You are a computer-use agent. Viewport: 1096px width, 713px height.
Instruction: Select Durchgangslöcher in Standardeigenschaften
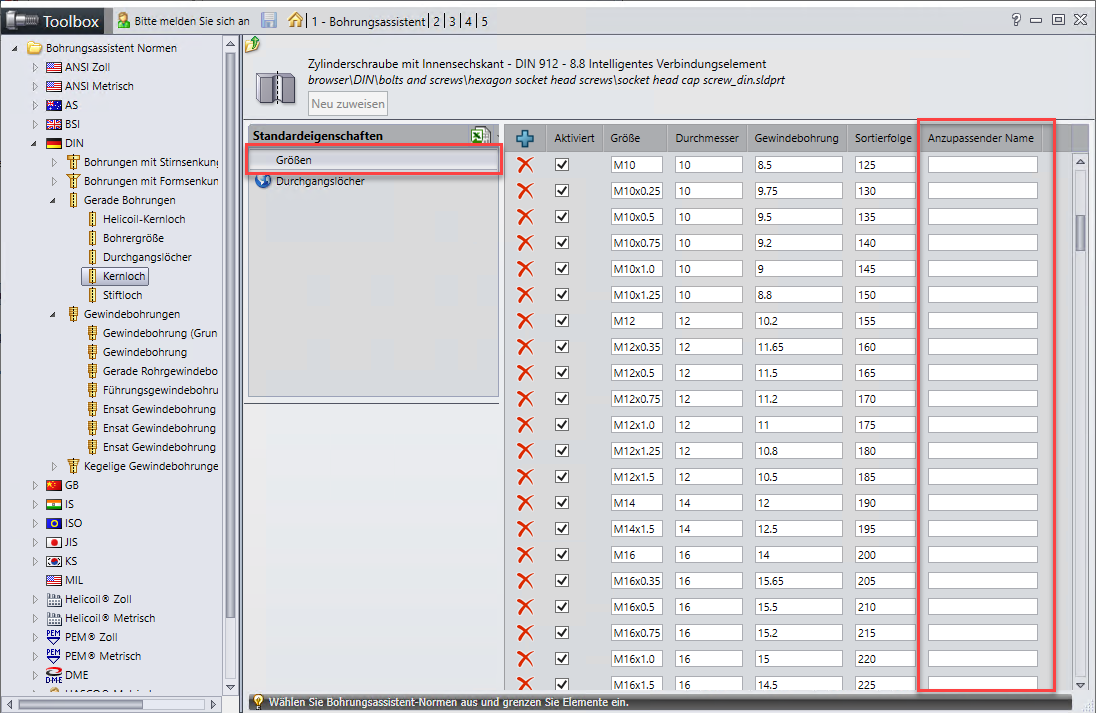tap(320, 181)
